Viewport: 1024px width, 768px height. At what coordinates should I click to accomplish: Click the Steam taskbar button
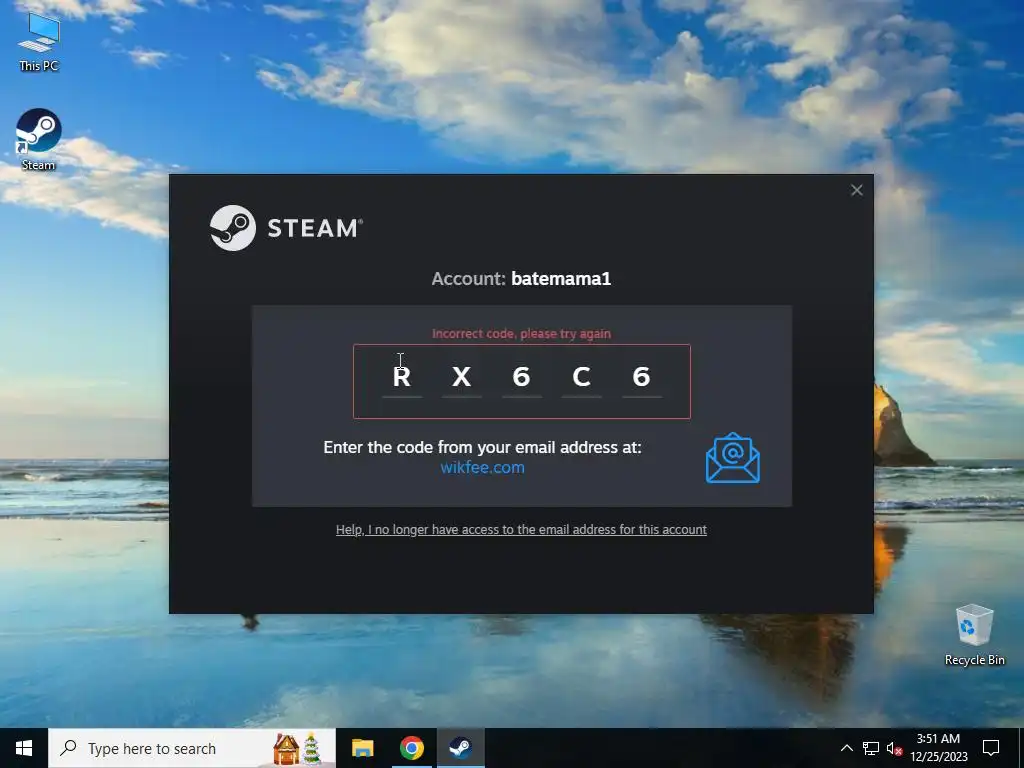(x=460, y=748)
